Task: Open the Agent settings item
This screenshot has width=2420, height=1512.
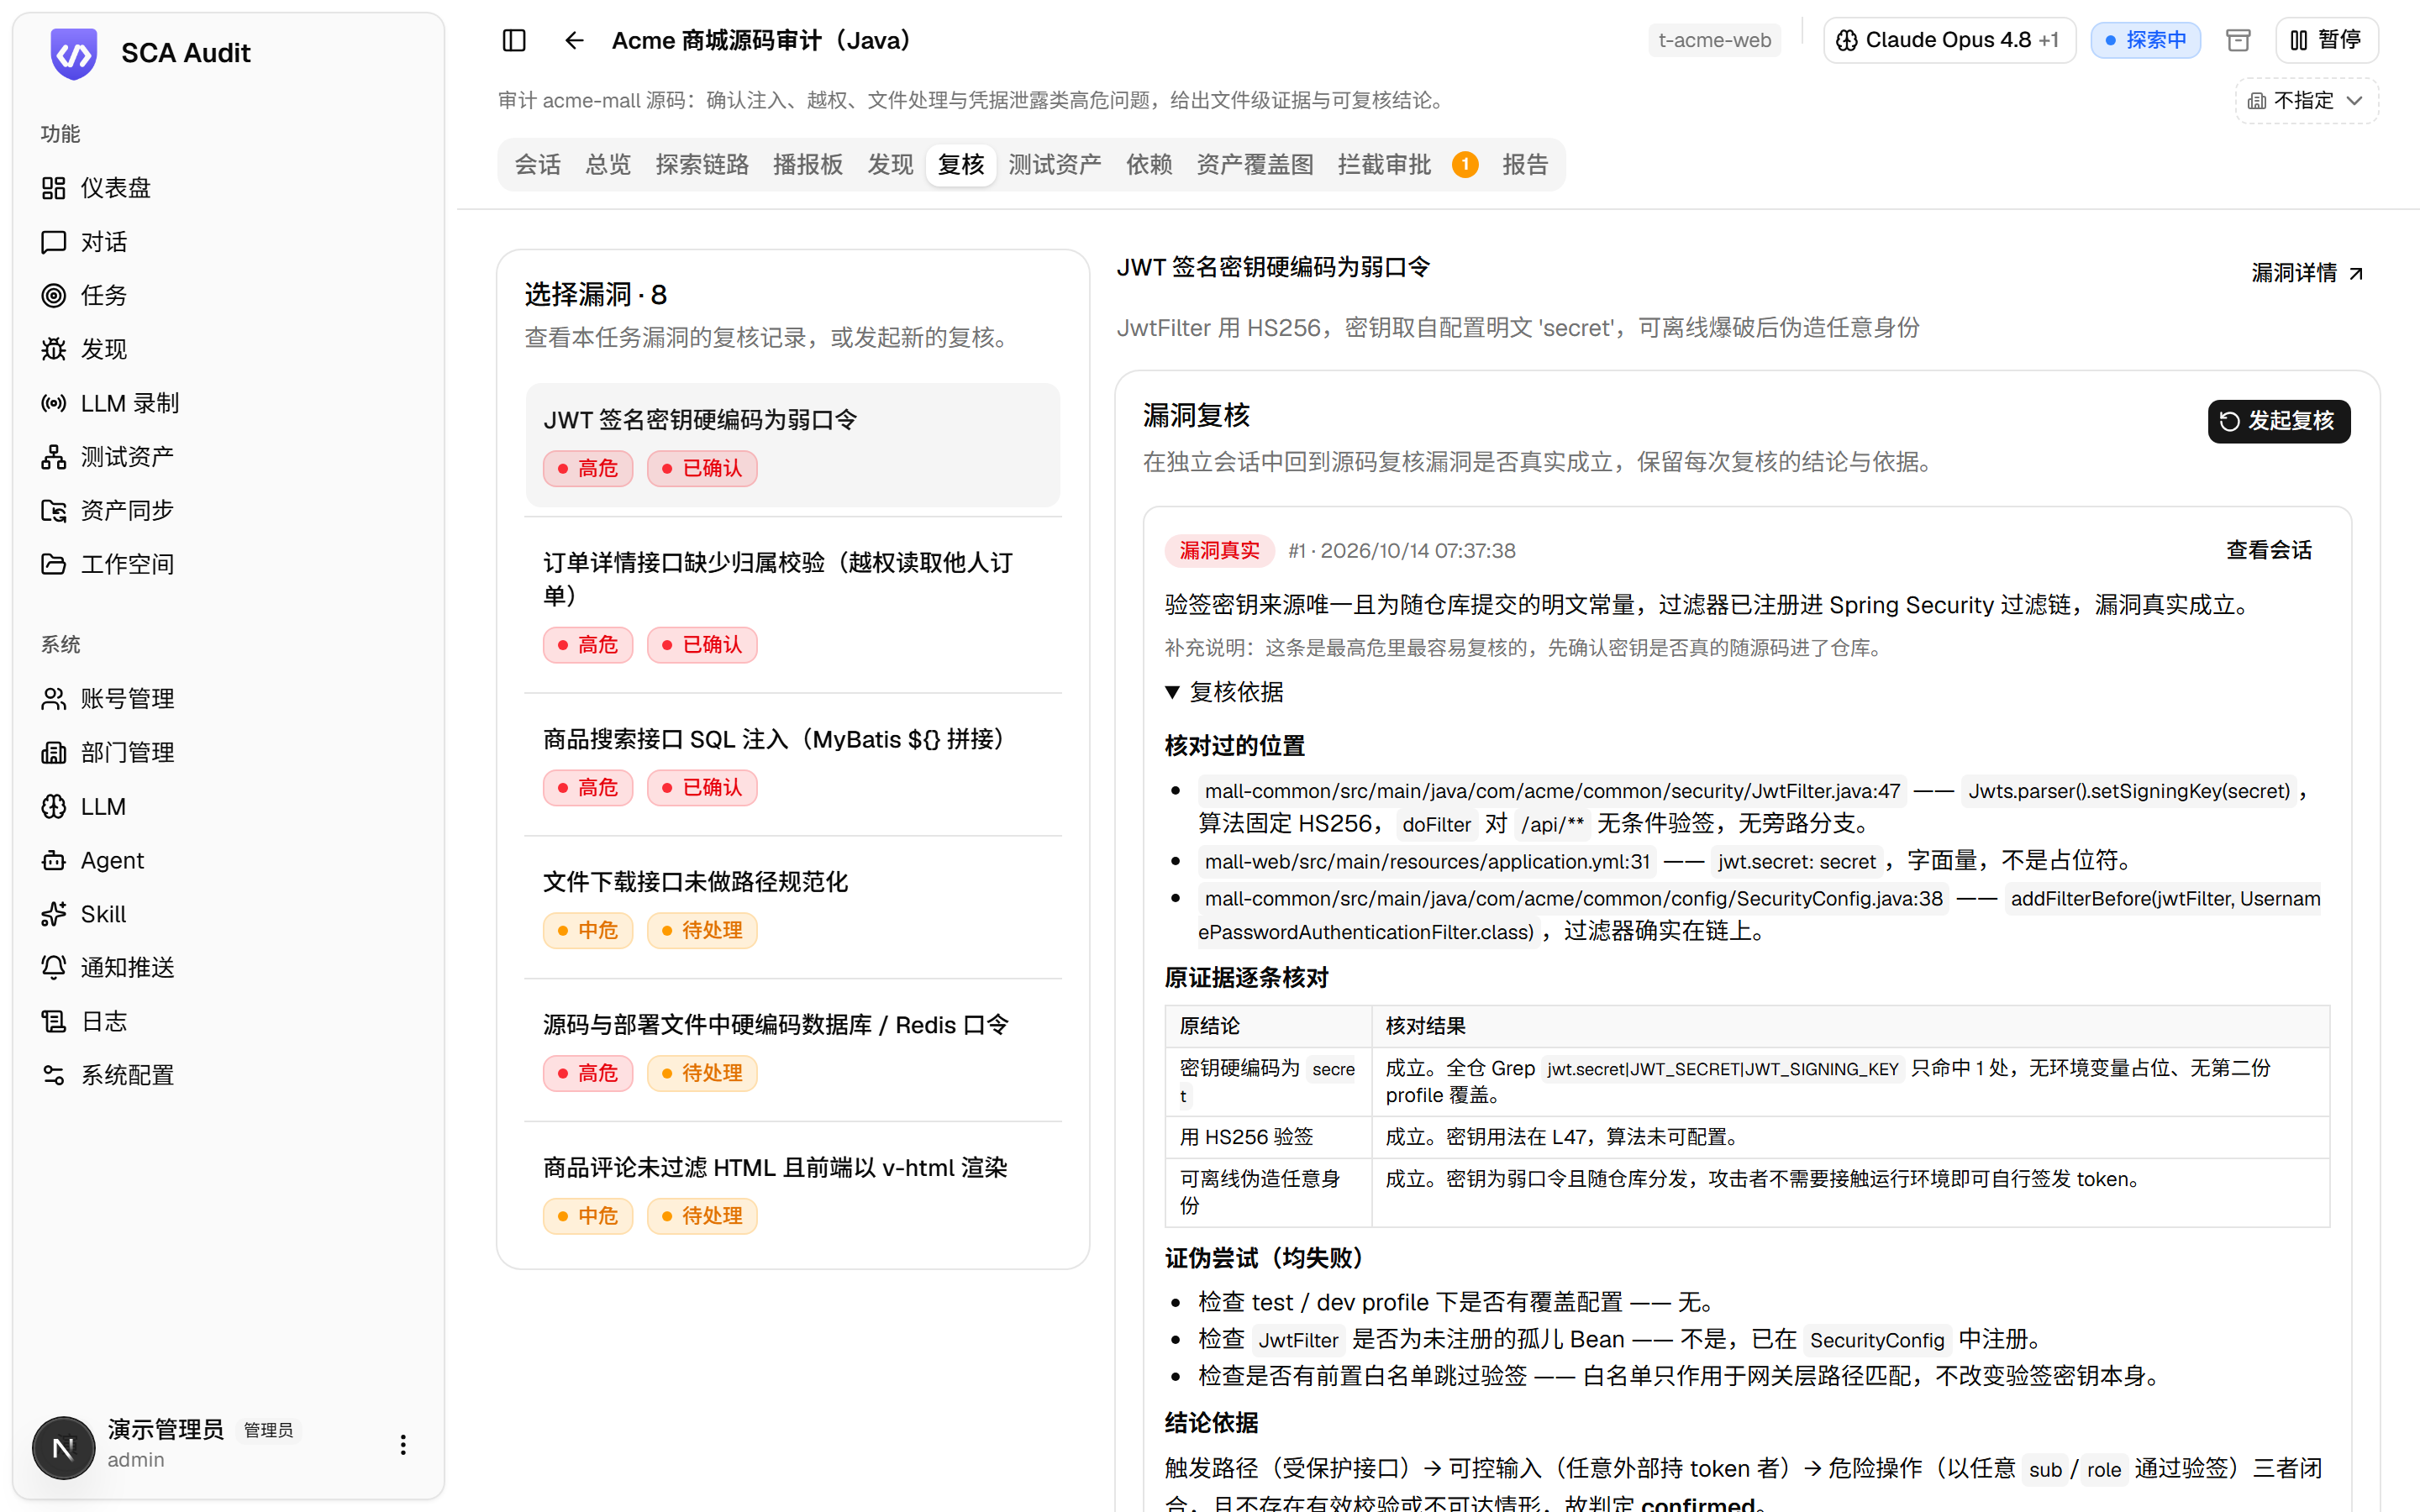Action: (x=228, y=860)
